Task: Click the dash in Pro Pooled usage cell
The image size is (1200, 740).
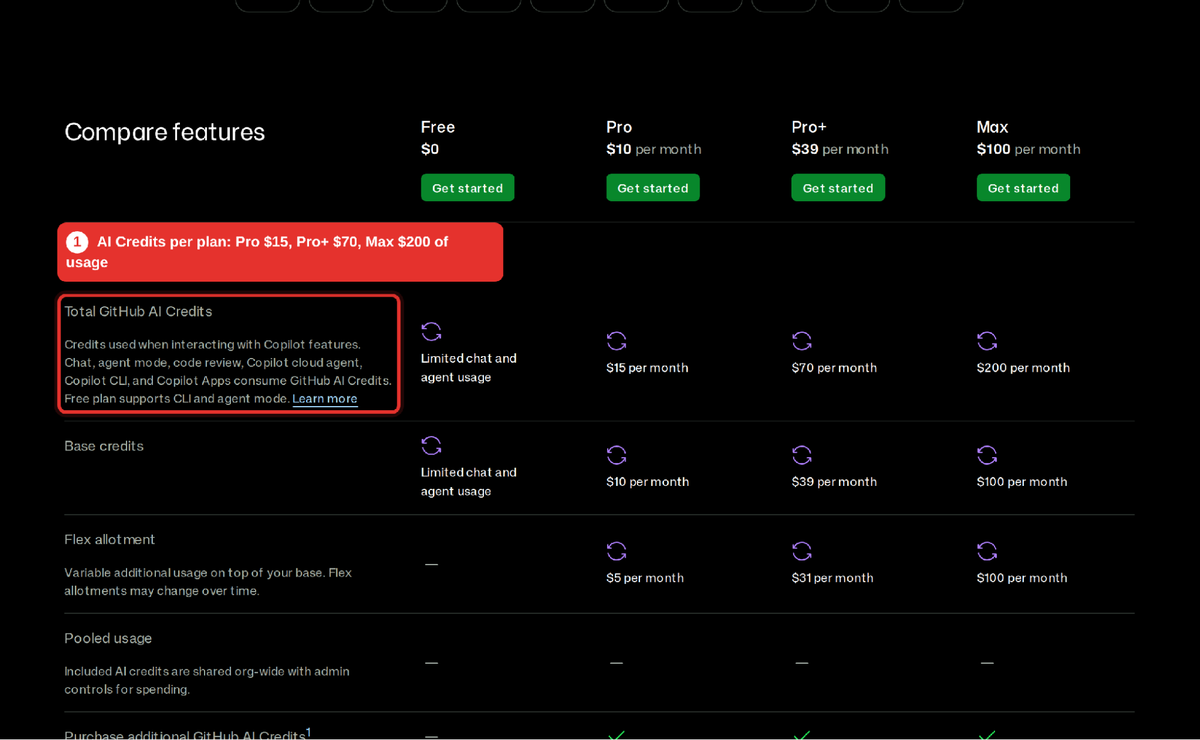Action: pos(617,663)
